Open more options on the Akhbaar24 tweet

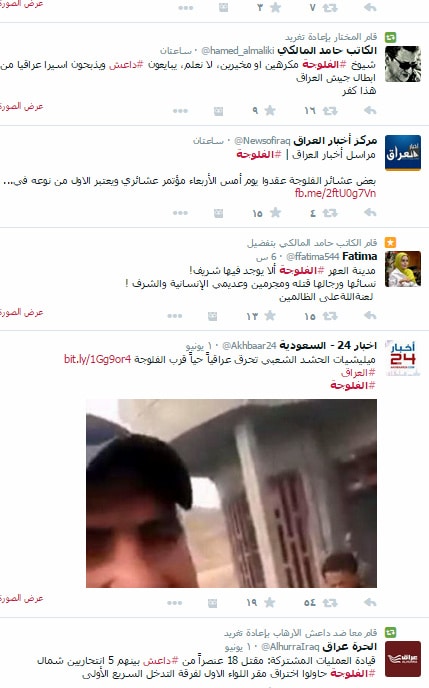[x=175, y=603]
